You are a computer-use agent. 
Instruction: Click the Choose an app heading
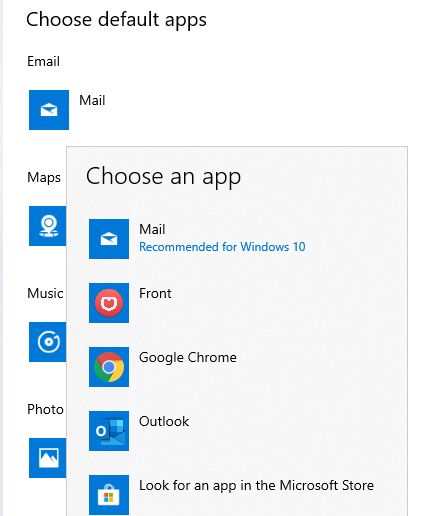(x=163, y=177)
